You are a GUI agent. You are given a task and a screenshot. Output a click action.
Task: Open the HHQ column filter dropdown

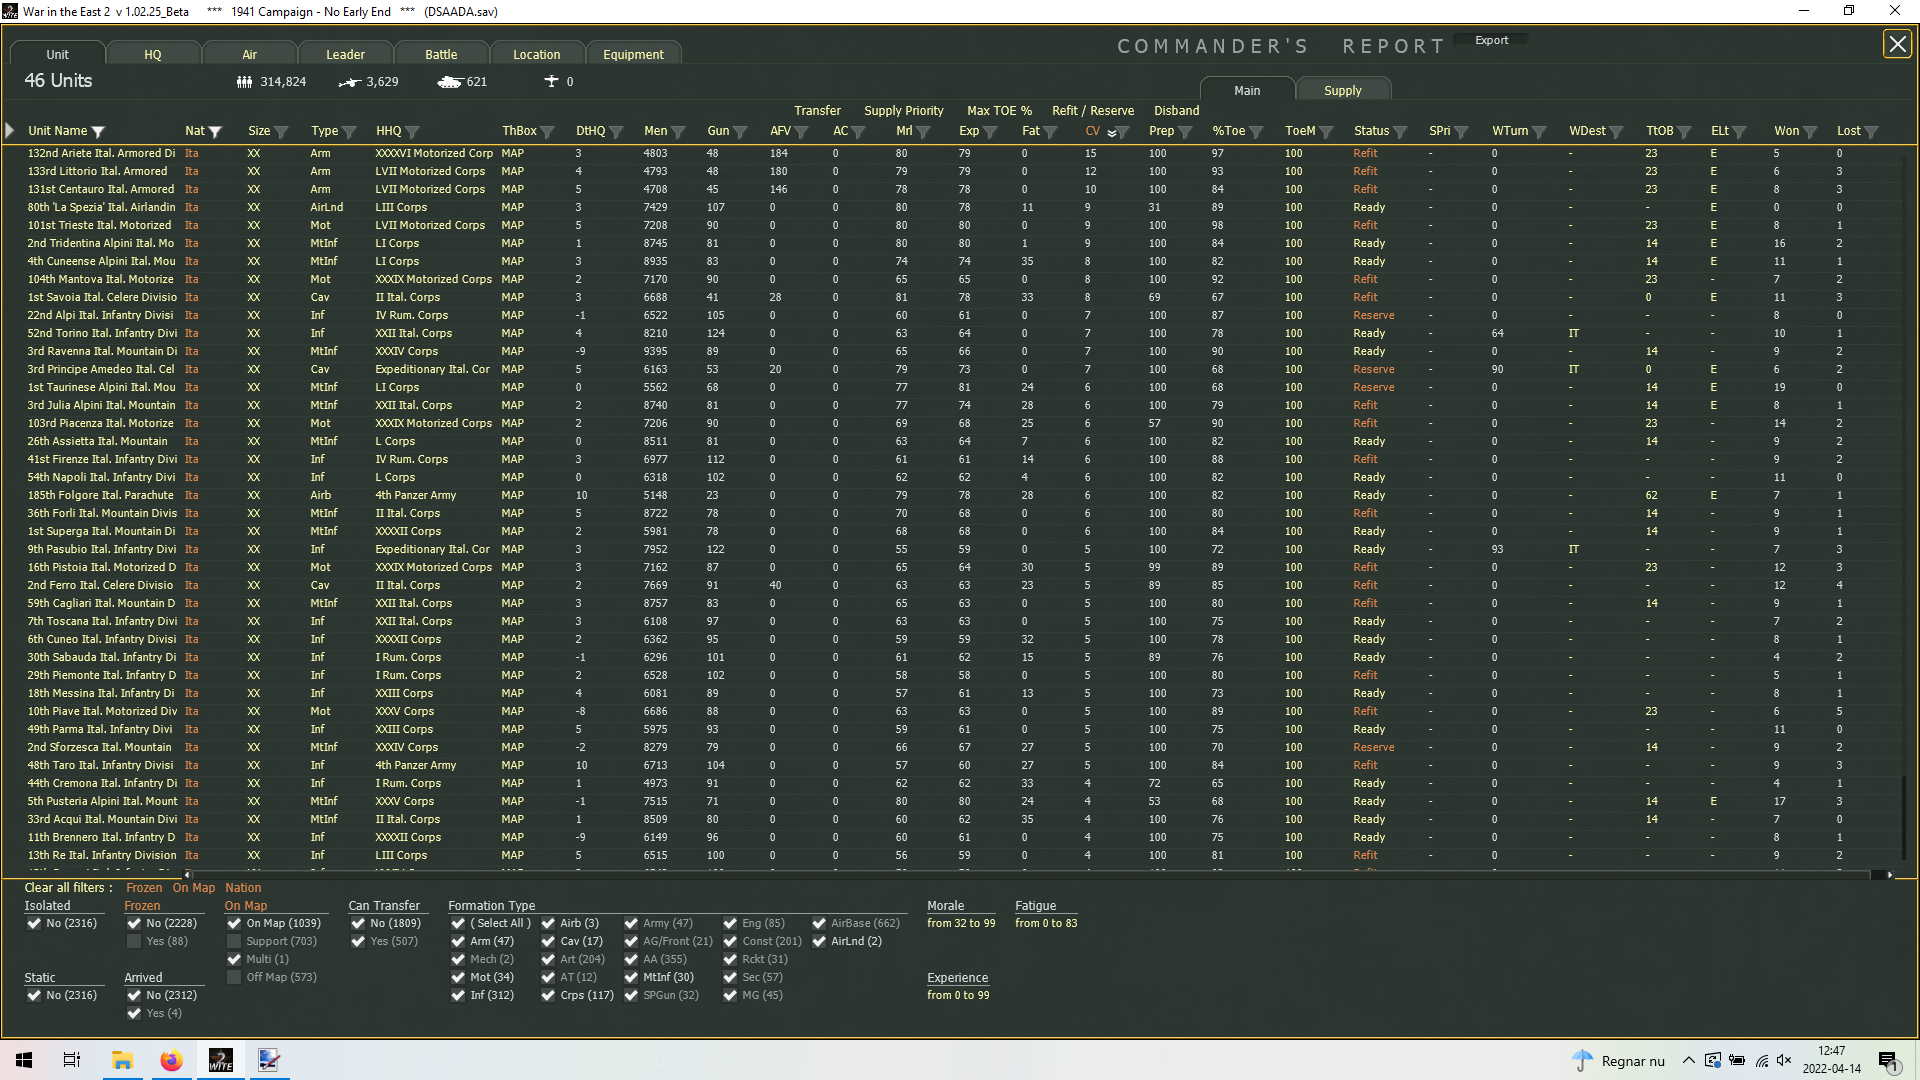[x=413, y=132]
